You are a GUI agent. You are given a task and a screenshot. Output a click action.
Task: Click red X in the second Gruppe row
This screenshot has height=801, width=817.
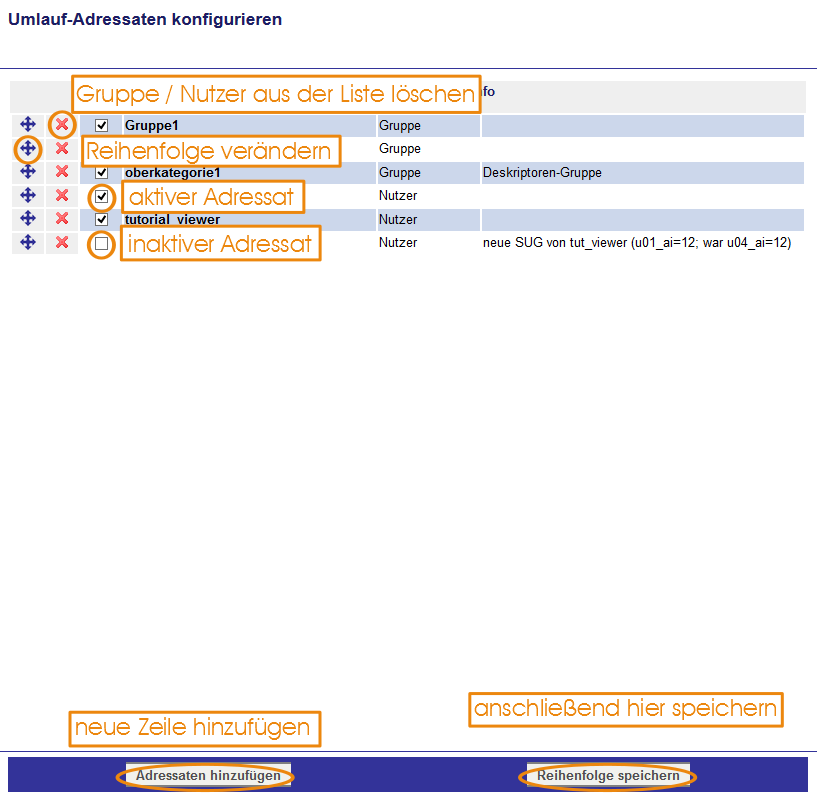[x=62, y=149]
